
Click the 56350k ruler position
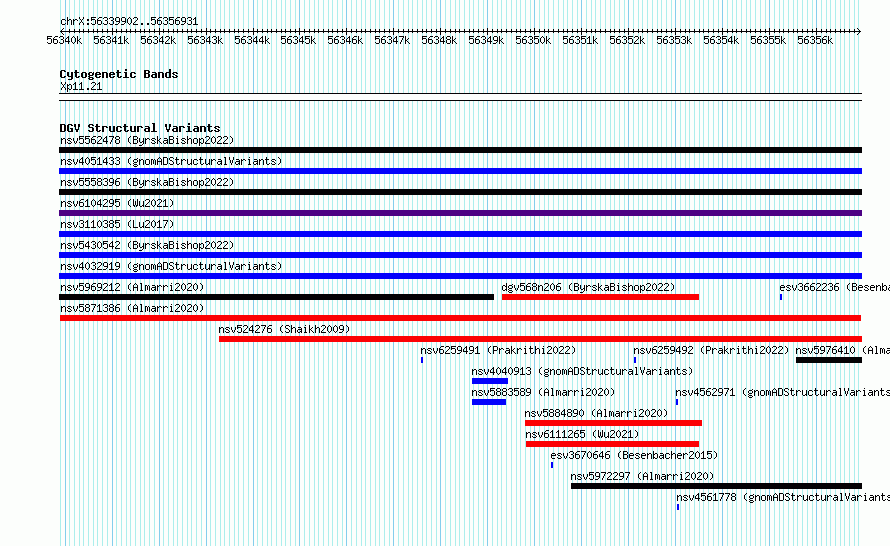tap(533, 40)
